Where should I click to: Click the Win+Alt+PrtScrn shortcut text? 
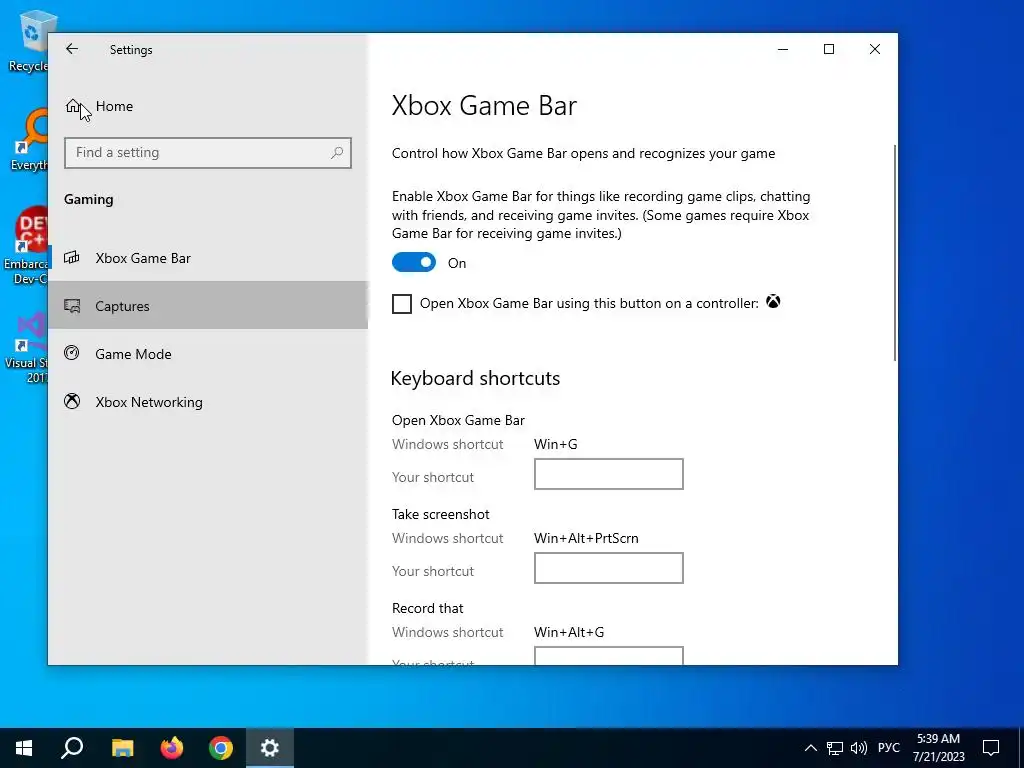[x=586, y=538]
